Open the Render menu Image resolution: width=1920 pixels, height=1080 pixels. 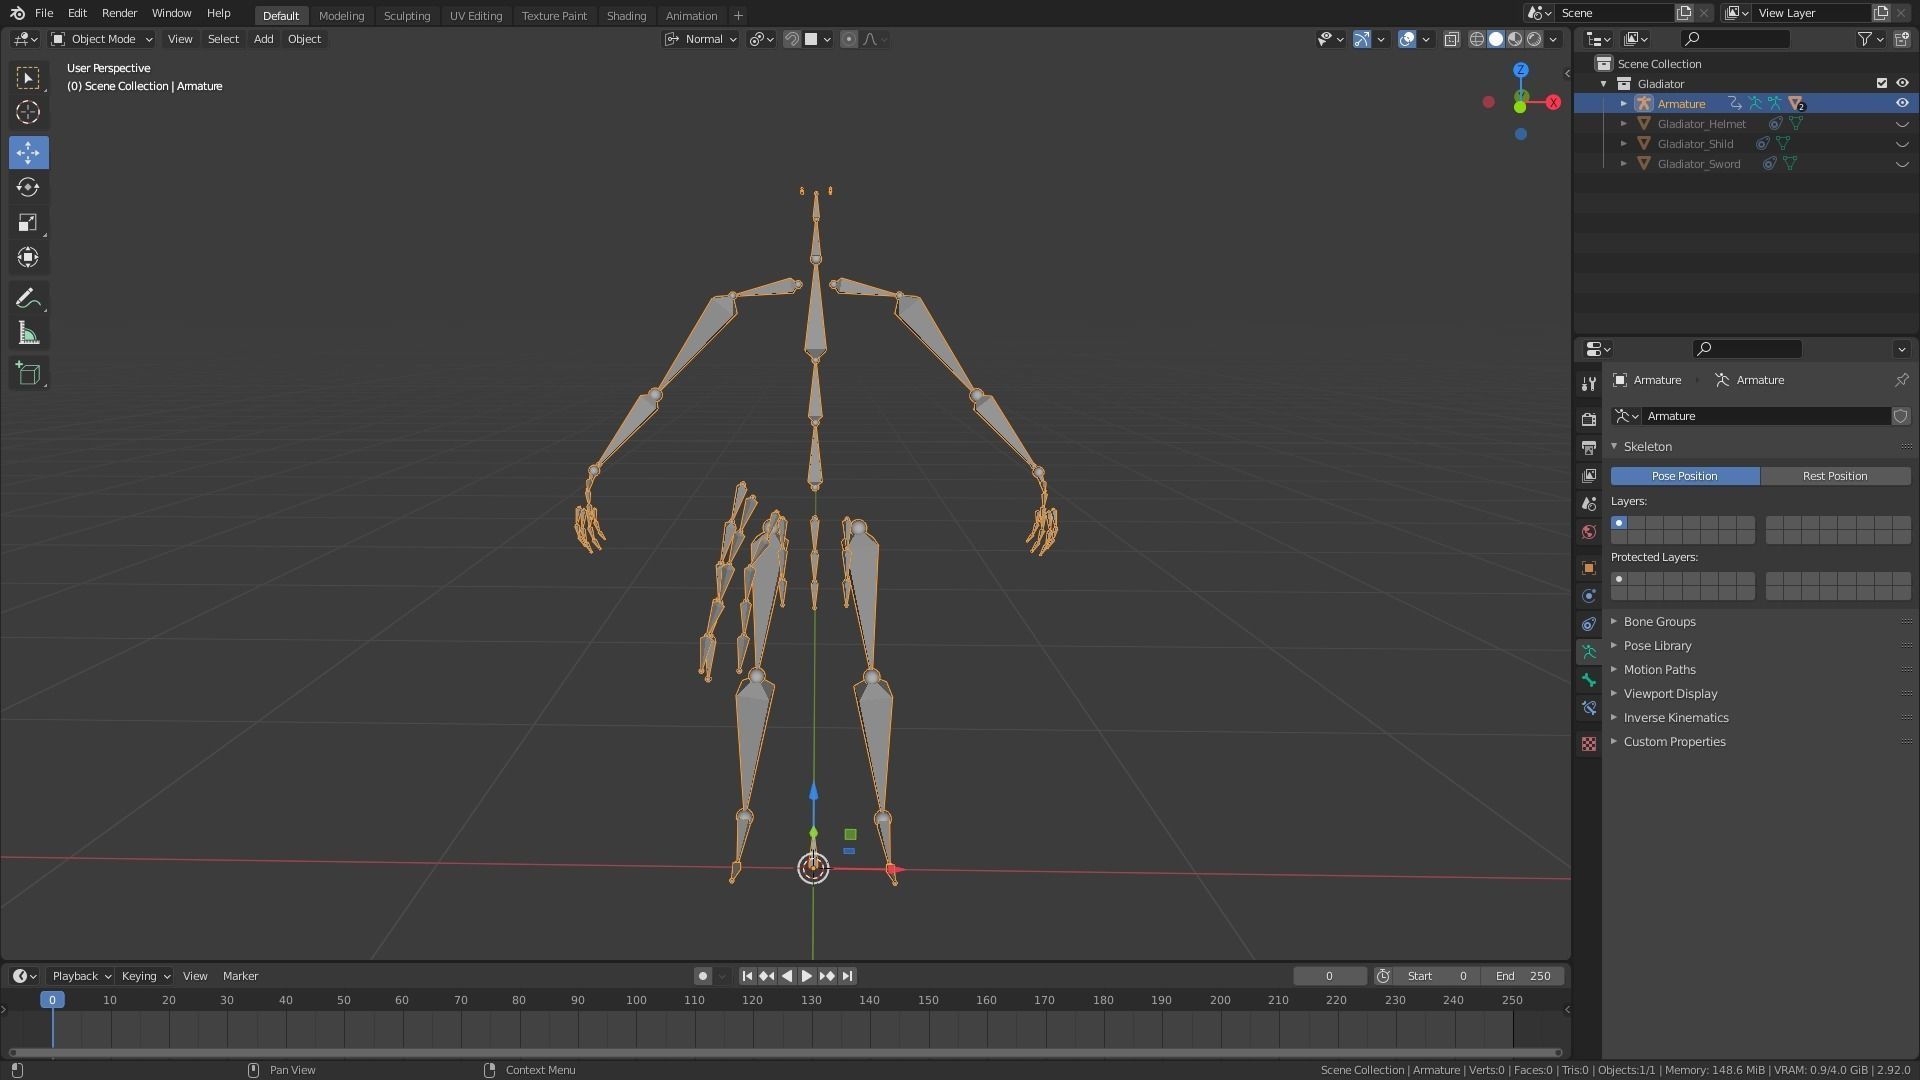[119, 13]
